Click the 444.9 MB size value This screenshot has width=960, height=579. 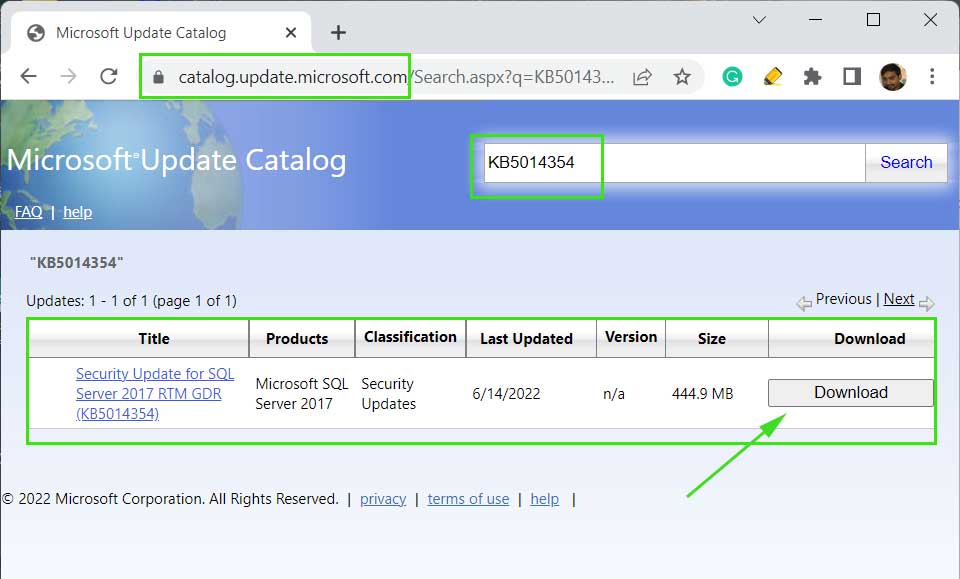tap(702, 394)
